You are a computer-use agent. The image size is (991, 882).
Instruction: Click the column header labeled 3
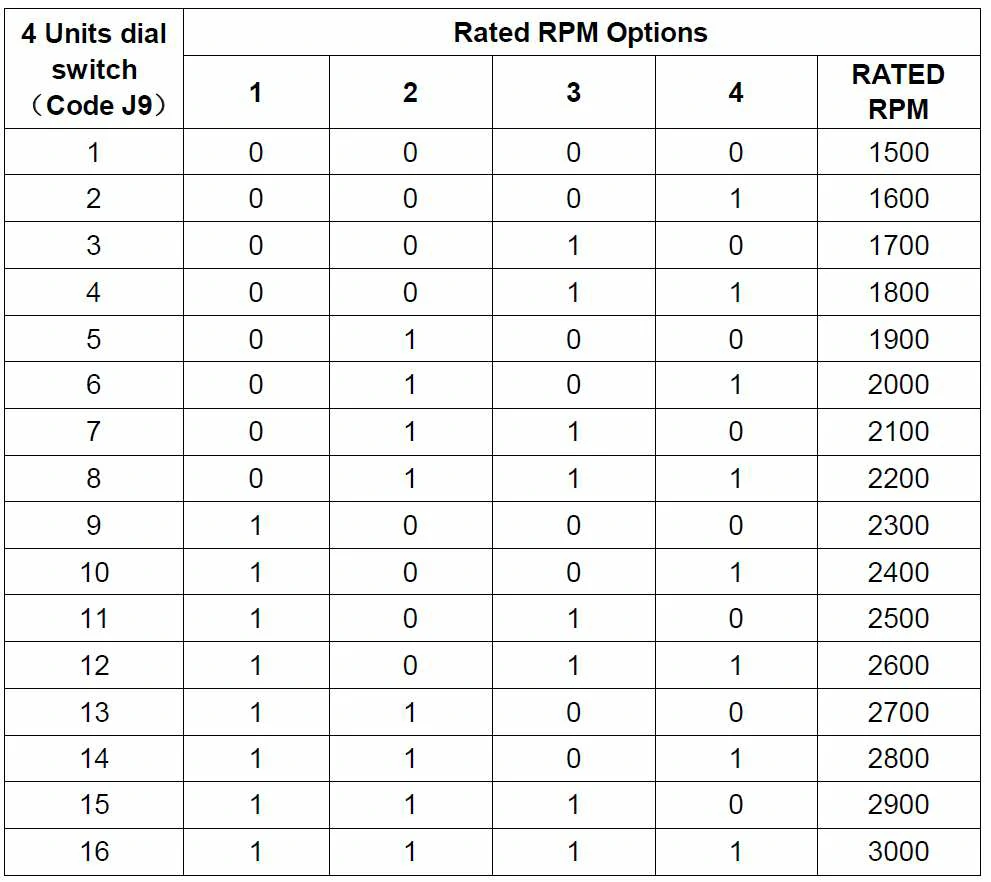coord(573,92)
